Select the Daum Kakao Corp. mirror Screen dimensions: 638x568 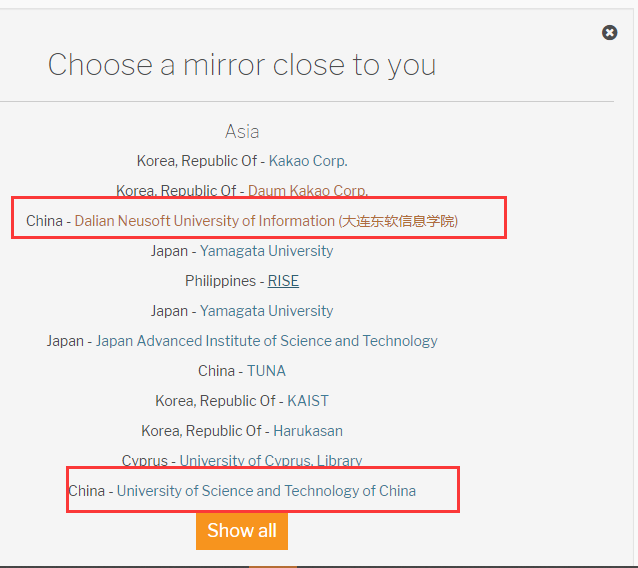[x=307, y=191]
